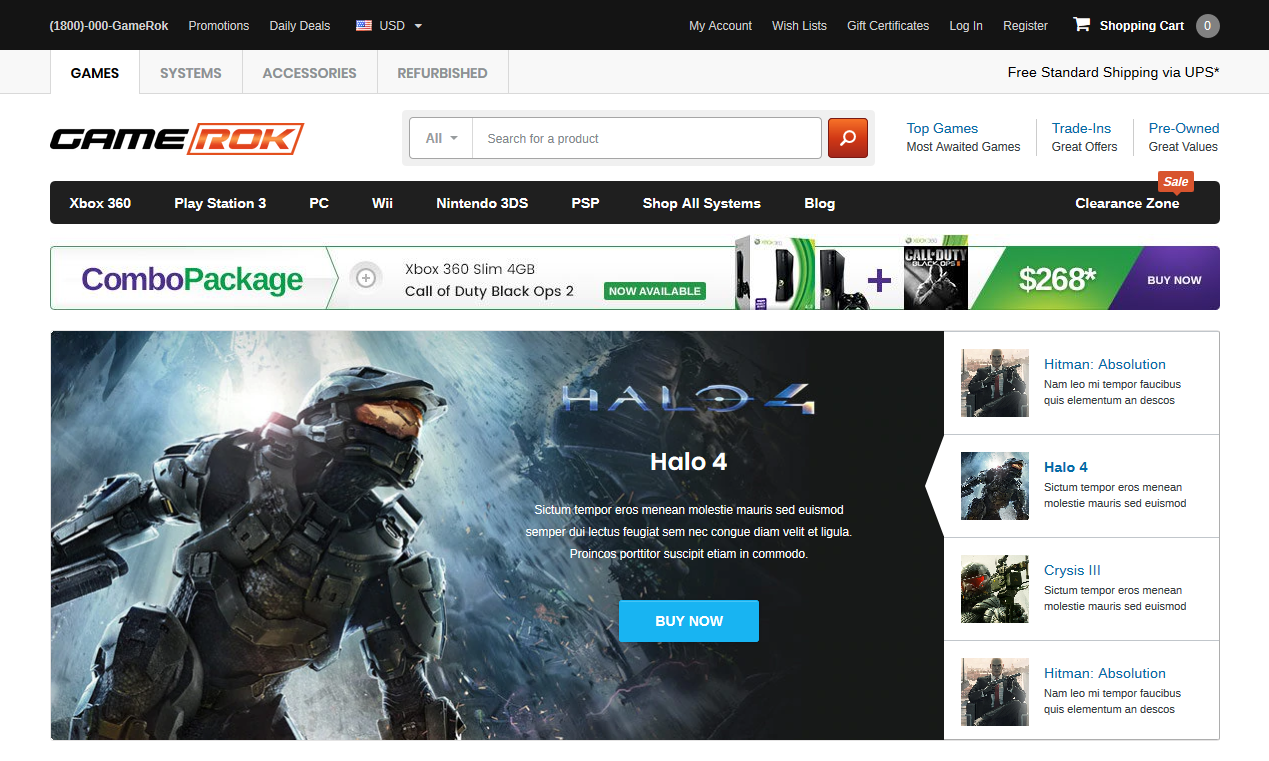Viewport: 1269px width, 761px height.
Task: Focus the Search for a product field
Action: tap(646, 138)
